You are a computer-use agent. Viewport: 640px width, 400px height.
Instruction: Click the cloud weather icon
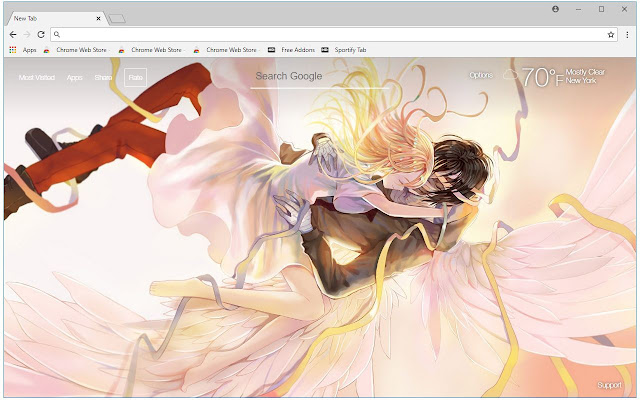coord(510,75)
